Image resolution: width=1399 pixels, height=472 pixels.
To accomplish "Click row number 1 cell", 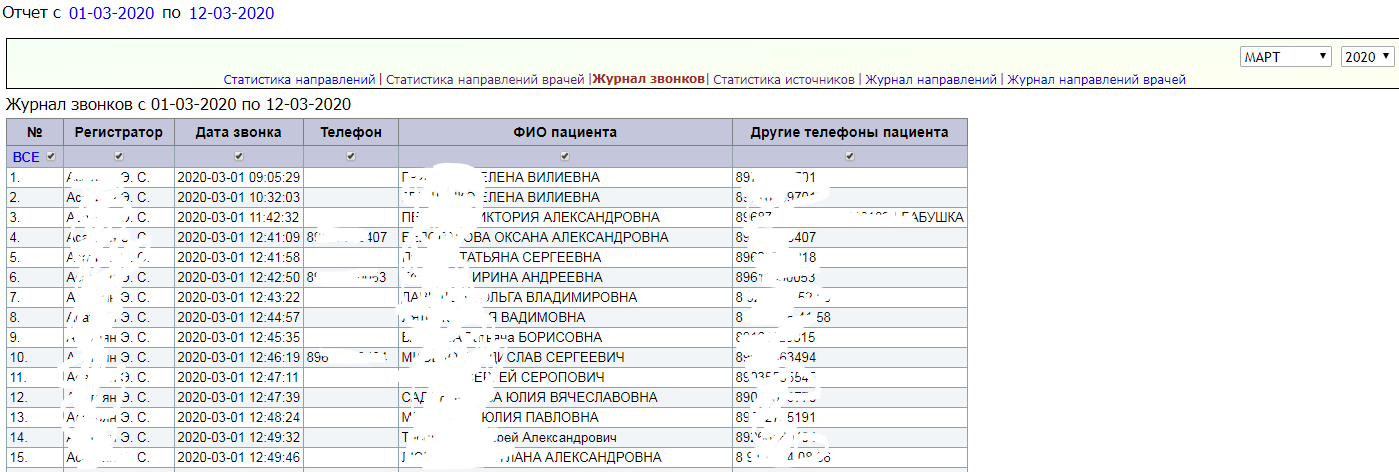I will pyautogui.click(x=35, y=177).
